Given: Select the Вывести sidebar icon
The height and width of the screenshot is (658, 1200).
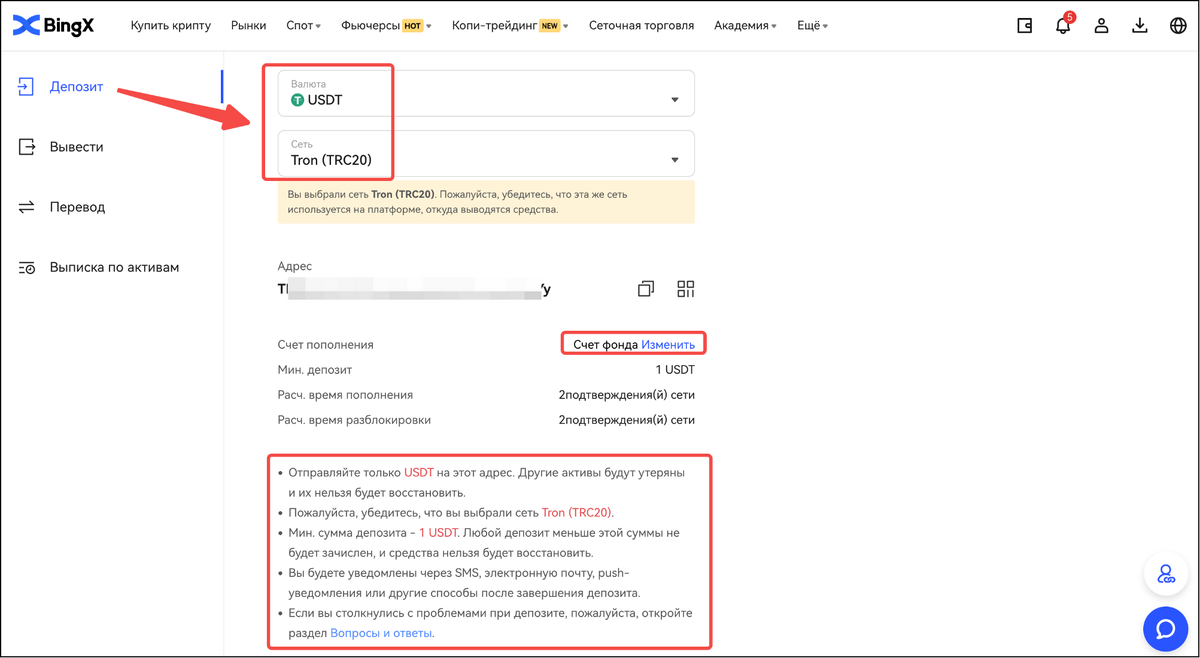Looking at the screenshot, I should coord(25,146).
